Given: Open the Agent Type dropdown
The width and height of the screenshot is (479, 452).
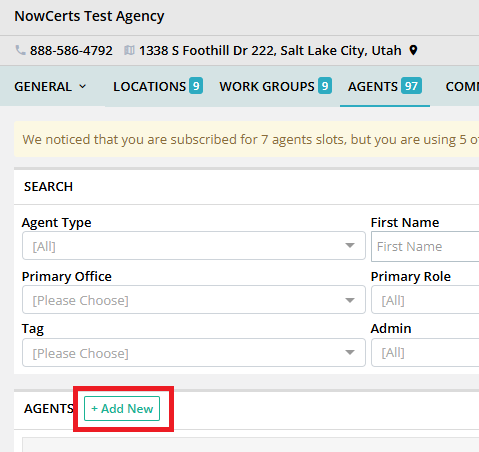Looking at the screenshot, I should pyautogui.click(x=194, y=246).
